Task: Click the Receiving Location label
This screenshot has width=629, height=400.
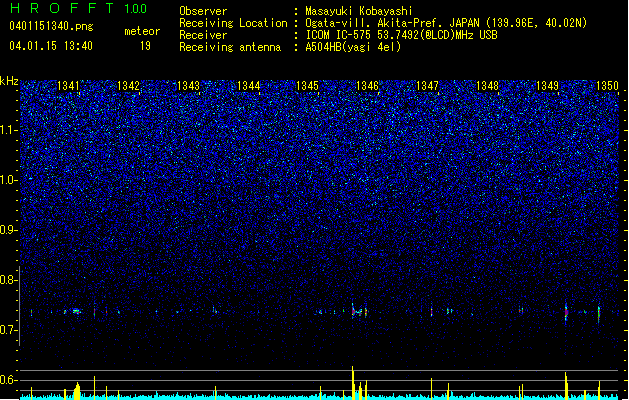Action: tap(233, 23)
